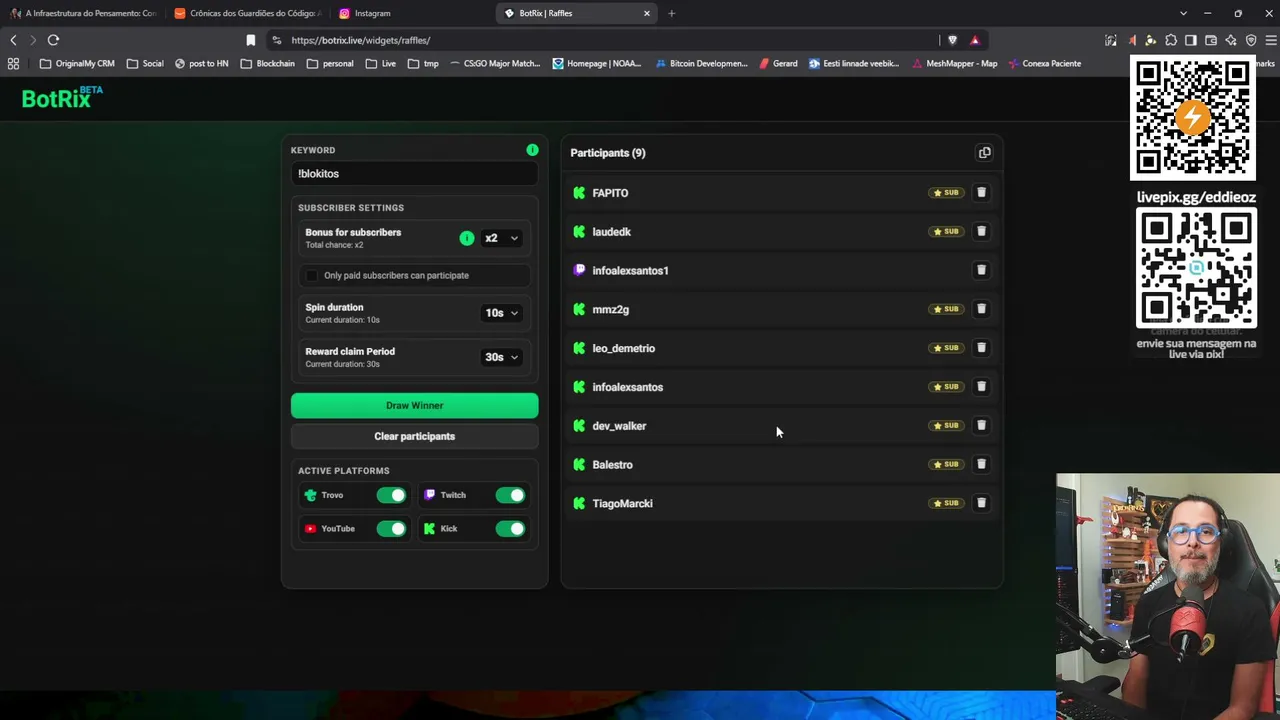Remove infoalexsantos using its trash icon

(x=981, y=386)
